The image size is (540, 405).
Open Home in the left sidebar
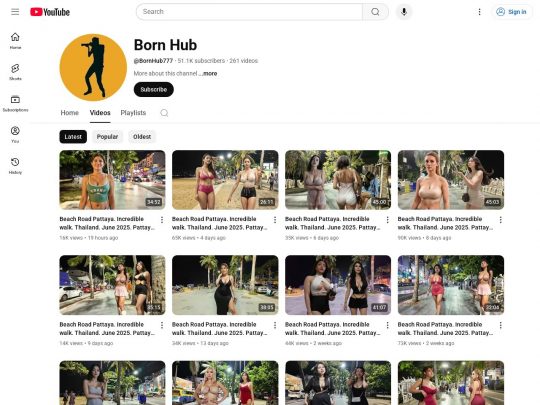pyautogui.click(x=15, y=41)
